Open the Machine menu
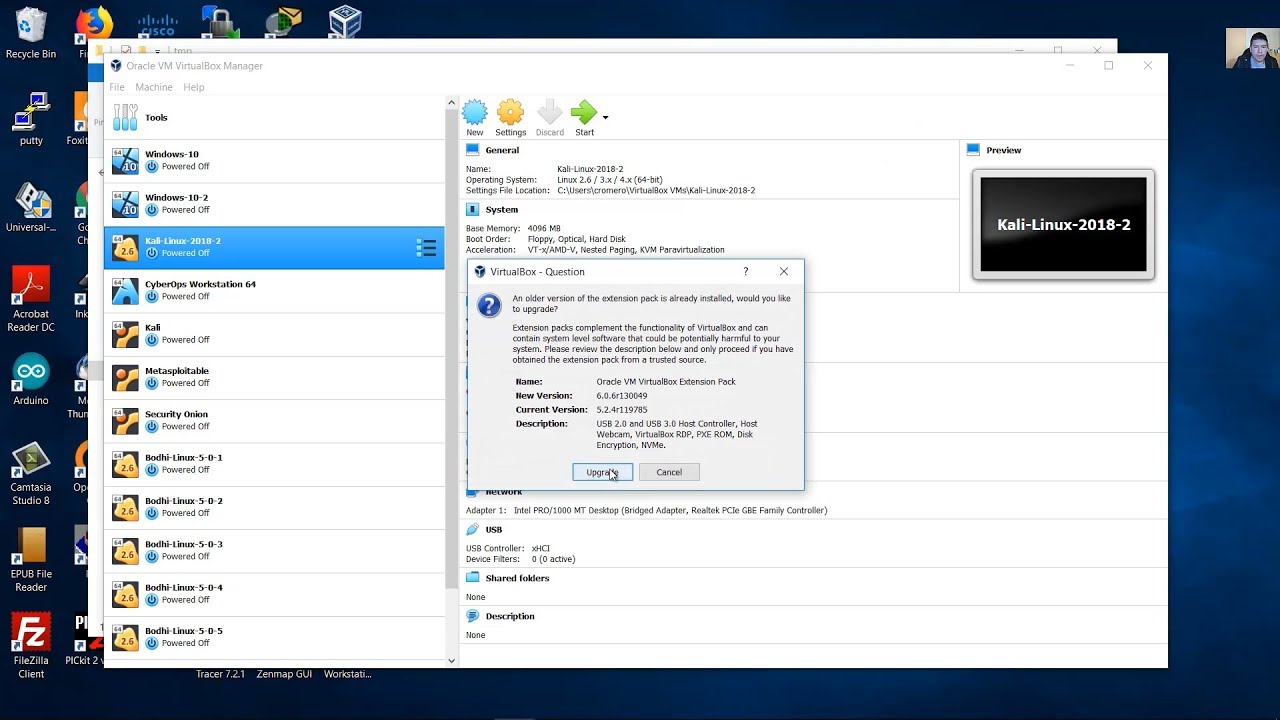 pyautogui.click(x=154, y=87)
